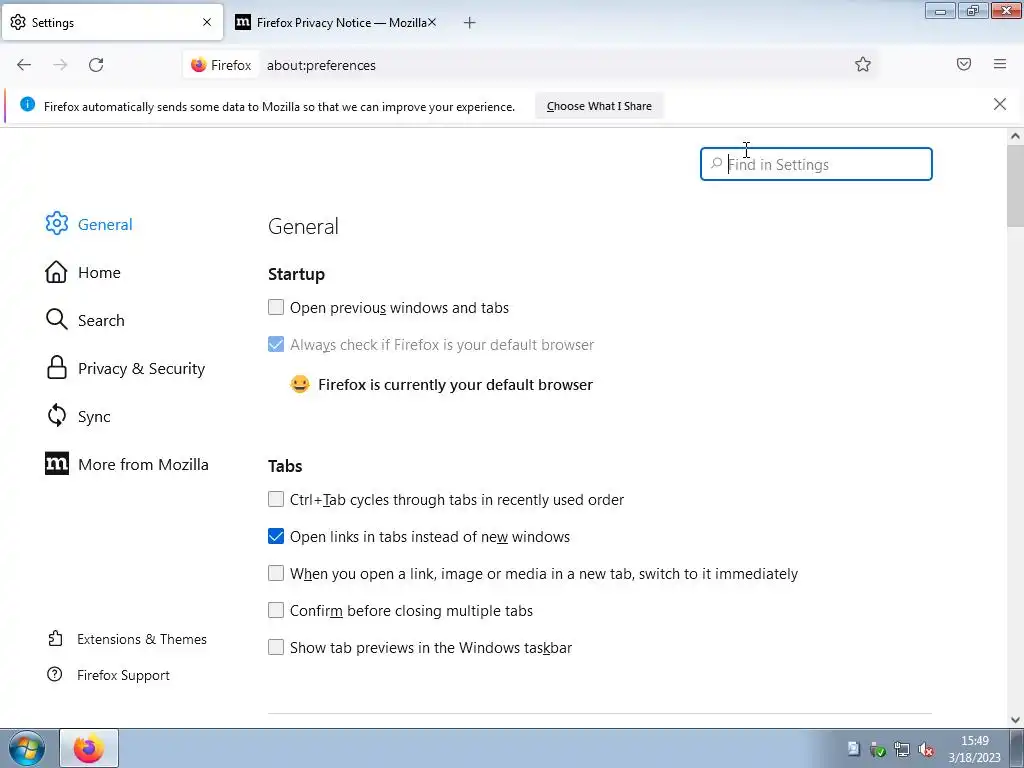Click the taskbar clock showing 15:49

pyautogui.click(x=974, y=748)
